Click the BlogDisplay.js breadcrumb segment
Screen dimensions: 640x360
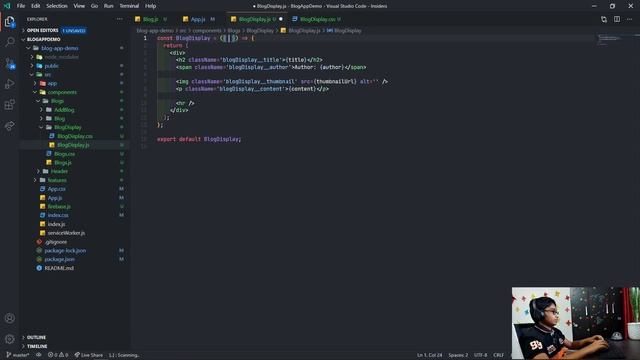tap(304, 31)
